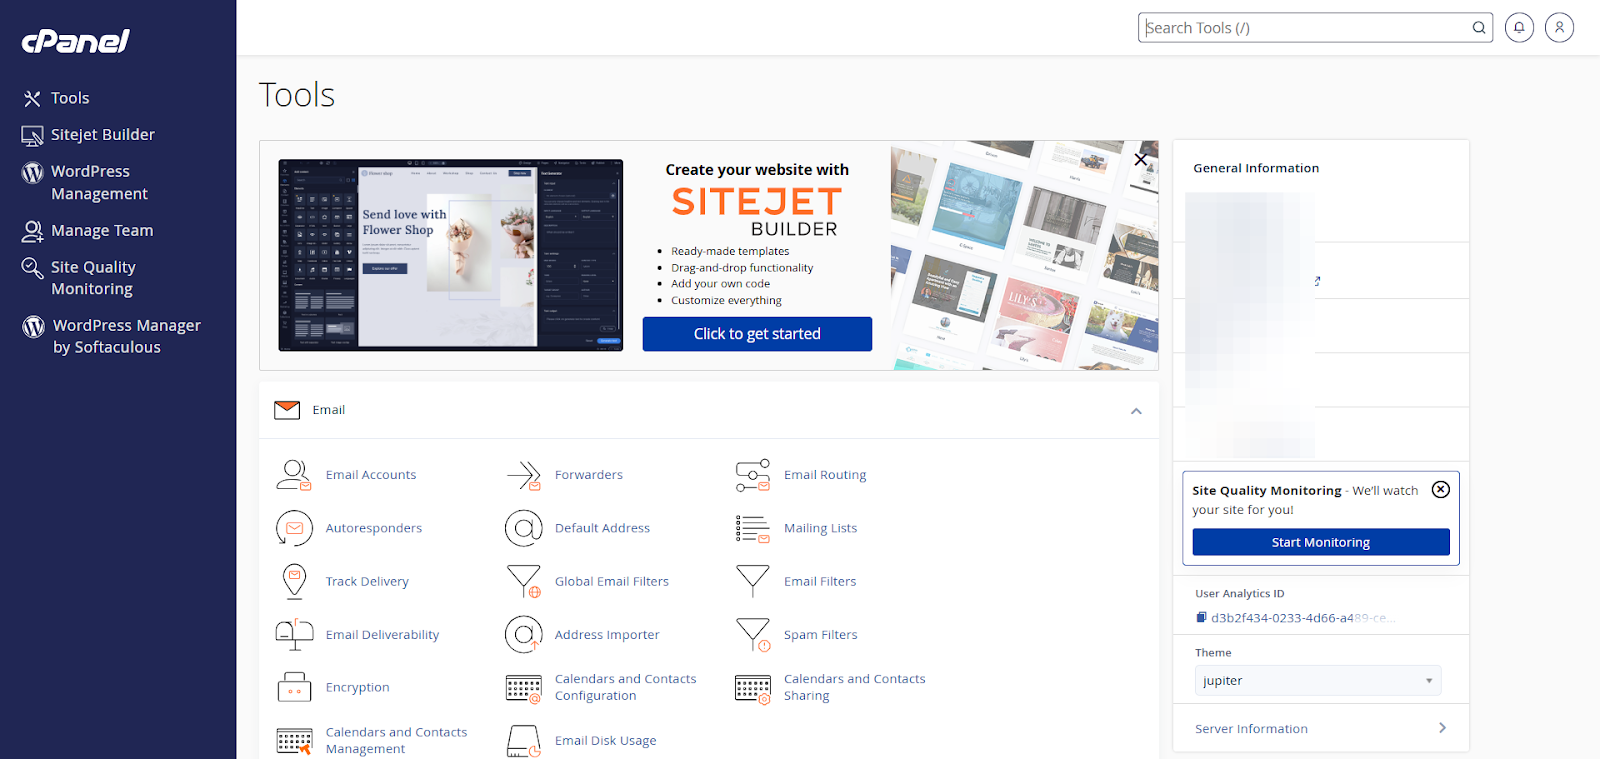Open Manage Team in the sidebar

coord(102,230)
